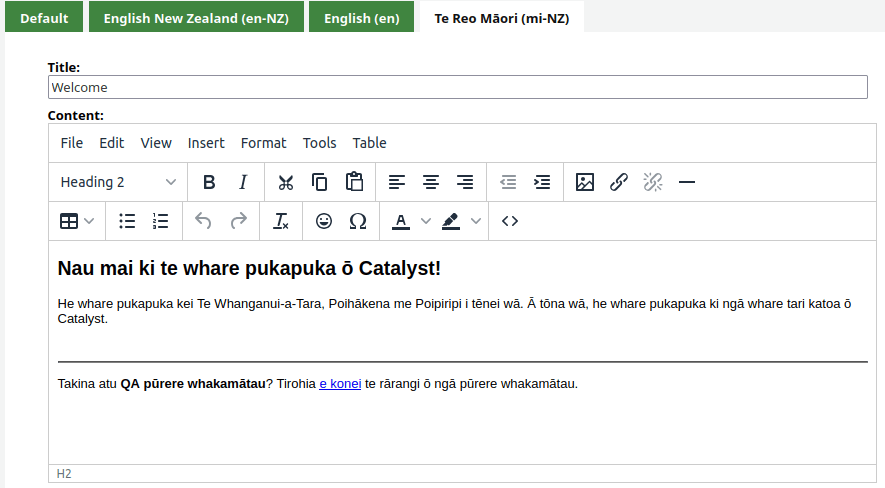Click the paragraph starting 'He whare pukapuka kei'
The image size is (885, 488).
(x=454, y=311)
